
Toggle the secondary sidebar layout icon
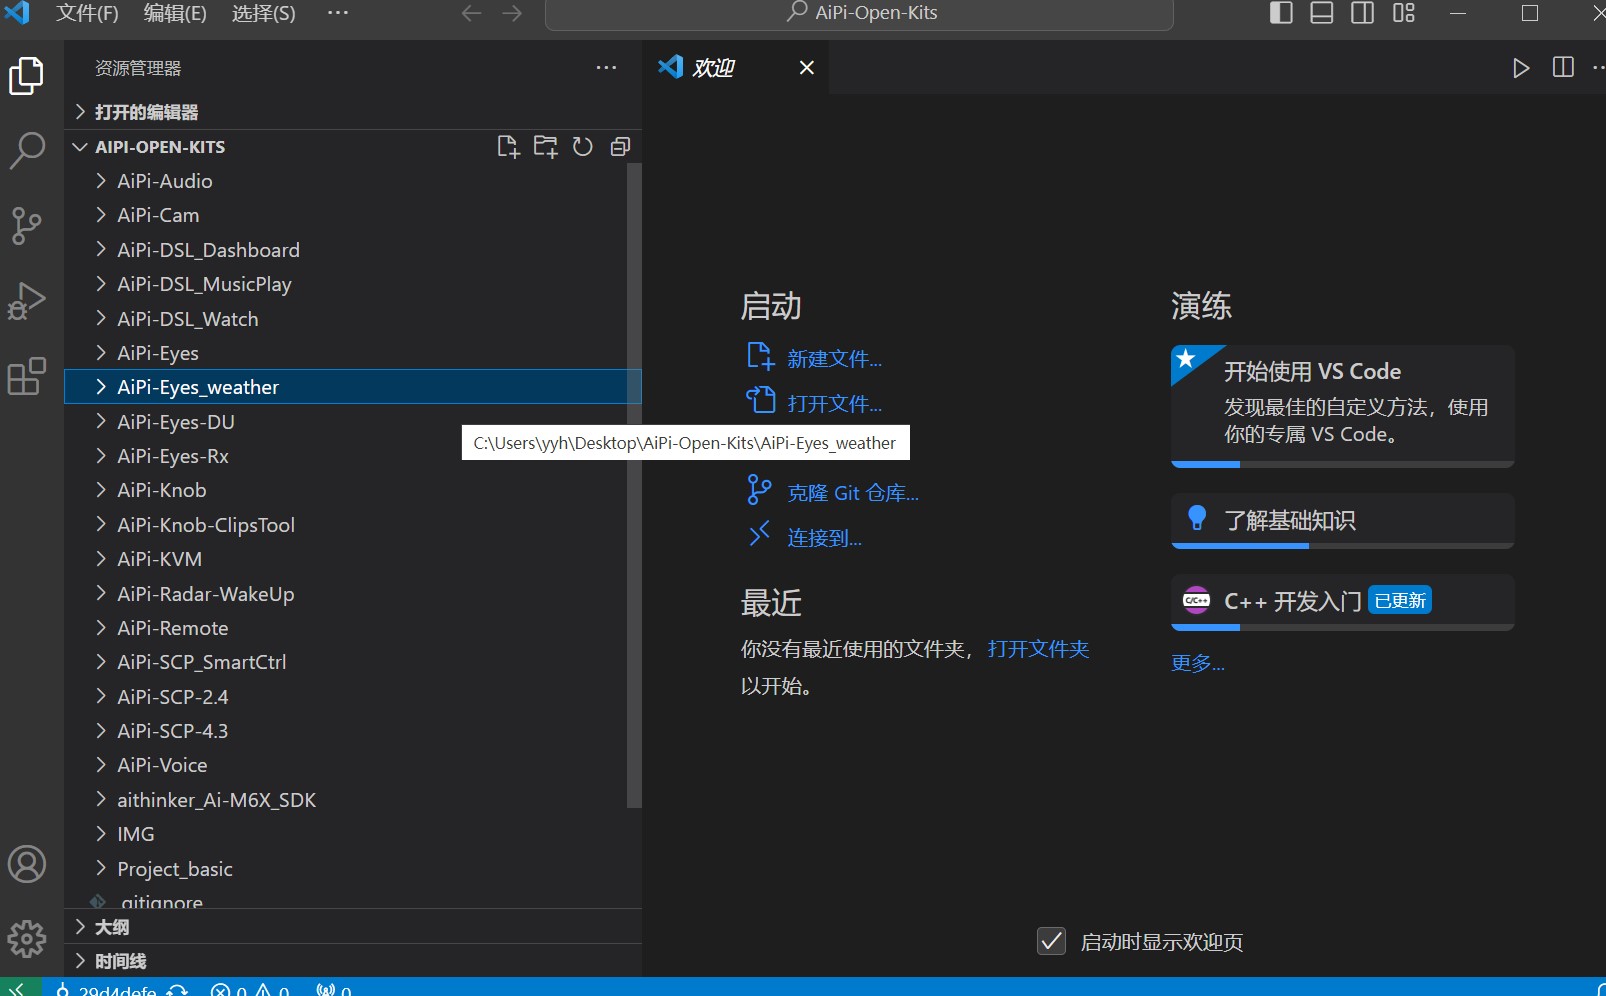pyautogui.click(x=1362, y=13)
